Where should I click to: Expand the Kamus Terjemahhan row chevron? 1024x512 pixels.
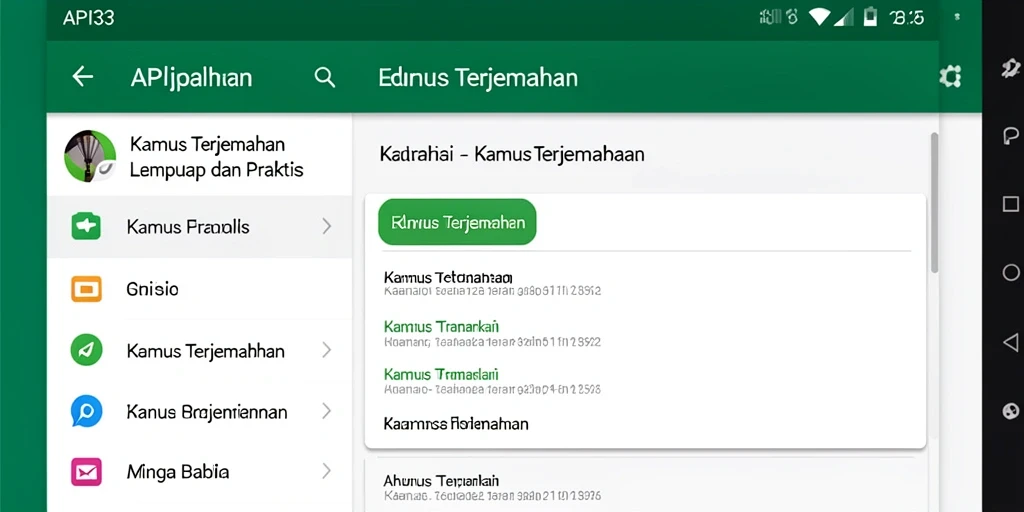[x=327, y=351]
